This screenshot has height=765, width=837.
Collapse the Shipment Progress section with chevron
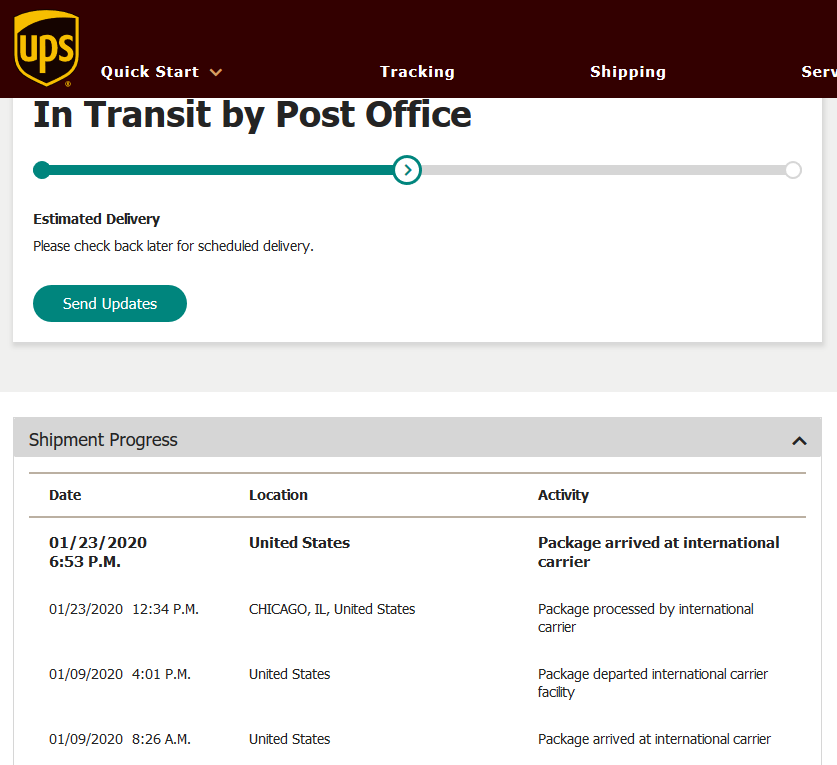[x=799, y=440]
